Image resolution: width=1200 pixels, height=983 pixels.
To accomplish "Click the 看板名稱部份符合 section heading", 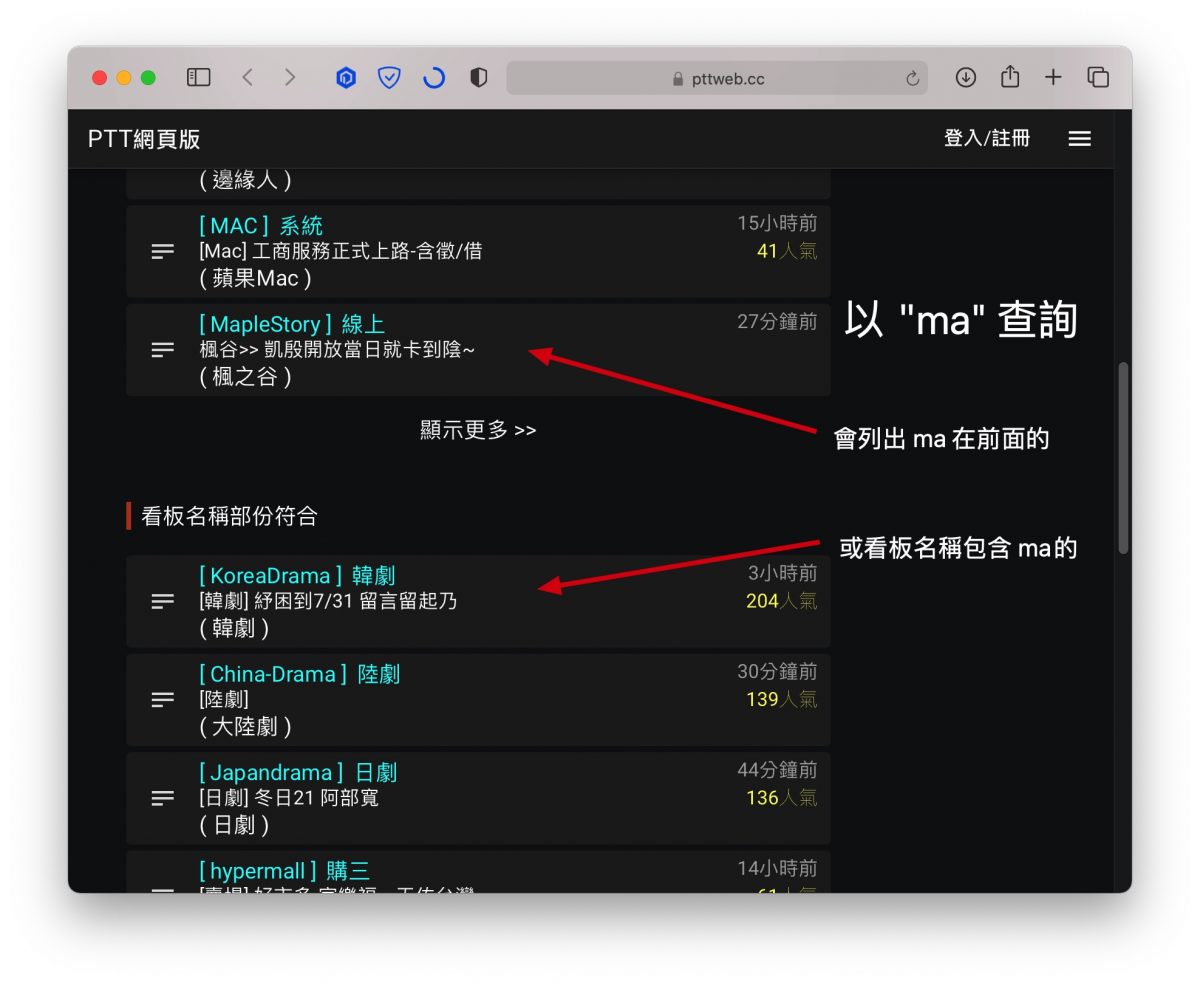I will coord(229,516).
